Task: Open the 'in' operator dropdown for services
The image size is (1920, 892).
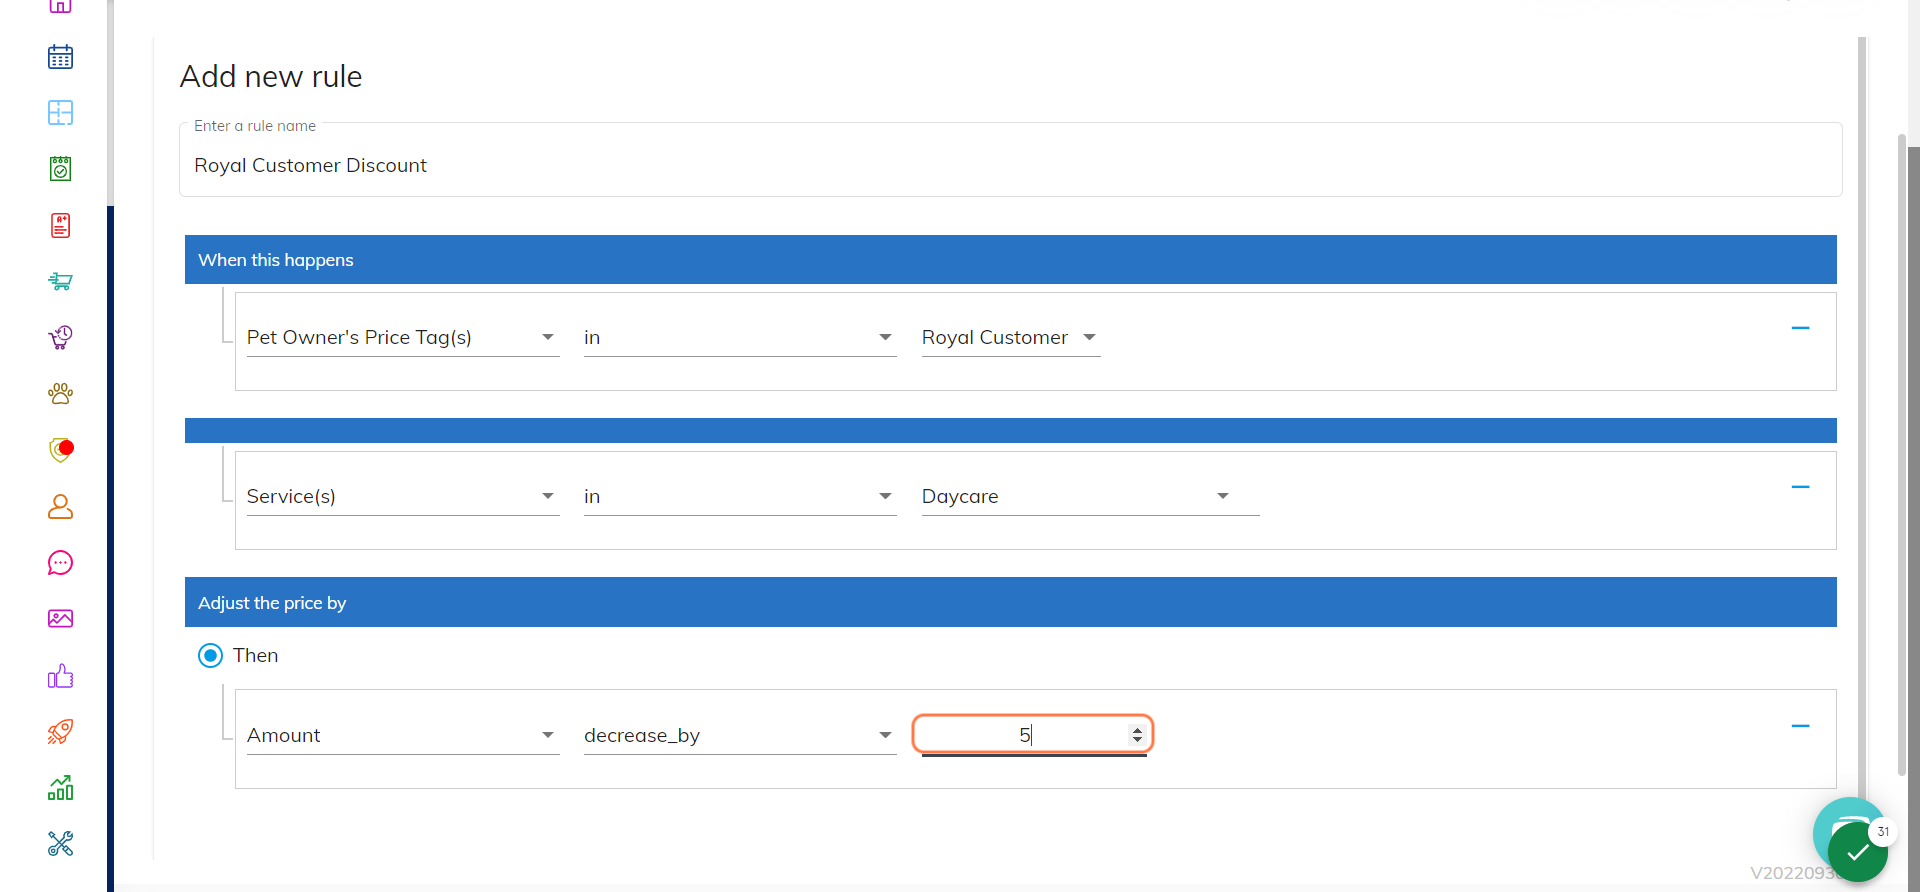Action: [740, 497]
